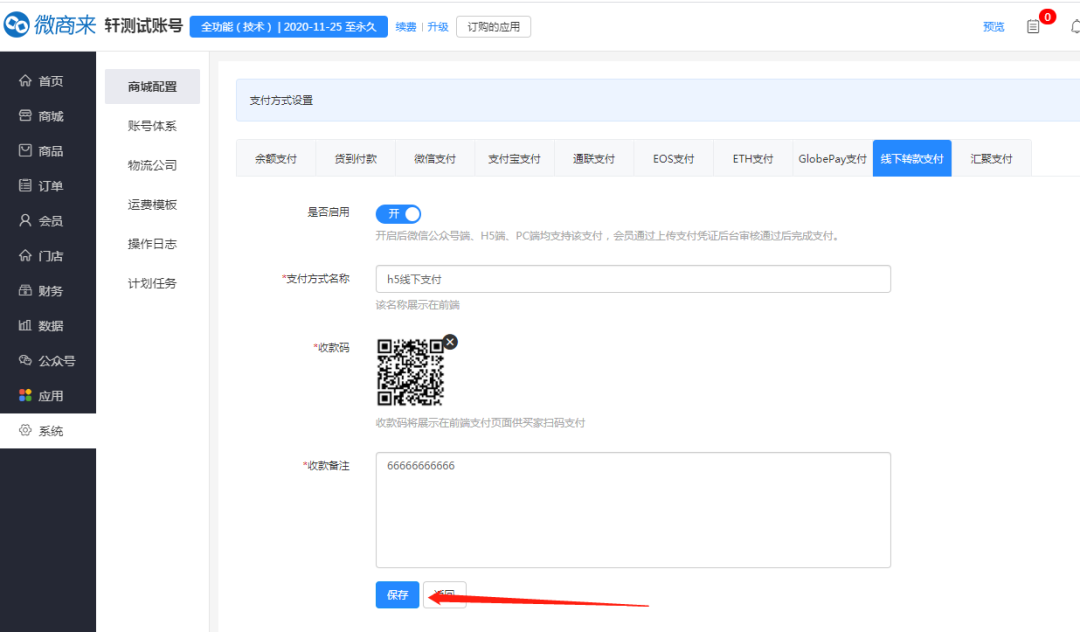Open the notifications list icon with badge
Screen dimensions: 1080x632
[x=1033, y=26]
